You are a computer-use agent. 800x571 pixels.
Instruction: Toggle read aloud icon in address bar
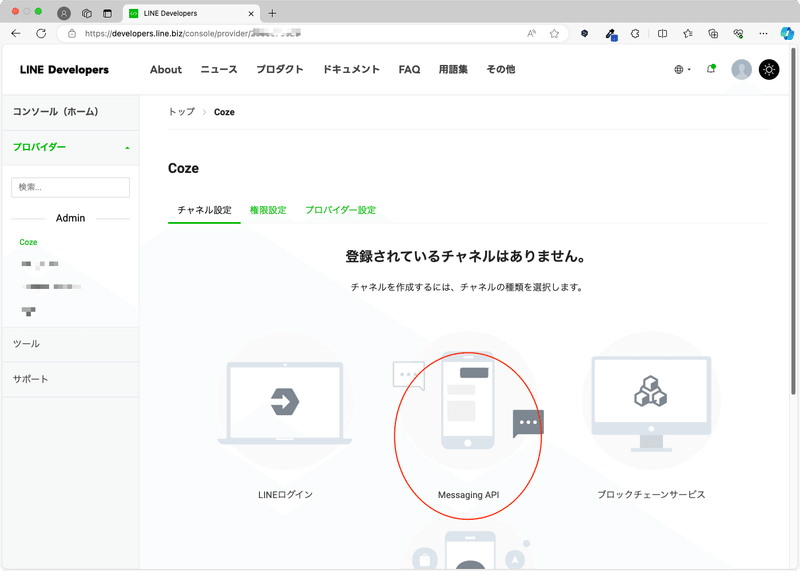coord(531,34)
